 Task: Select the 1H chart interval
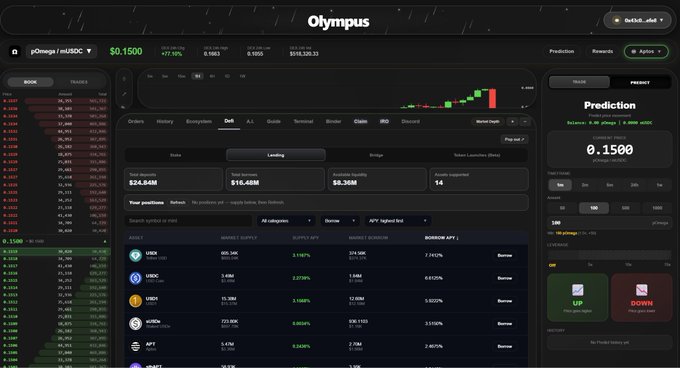[x=197, y=76]
